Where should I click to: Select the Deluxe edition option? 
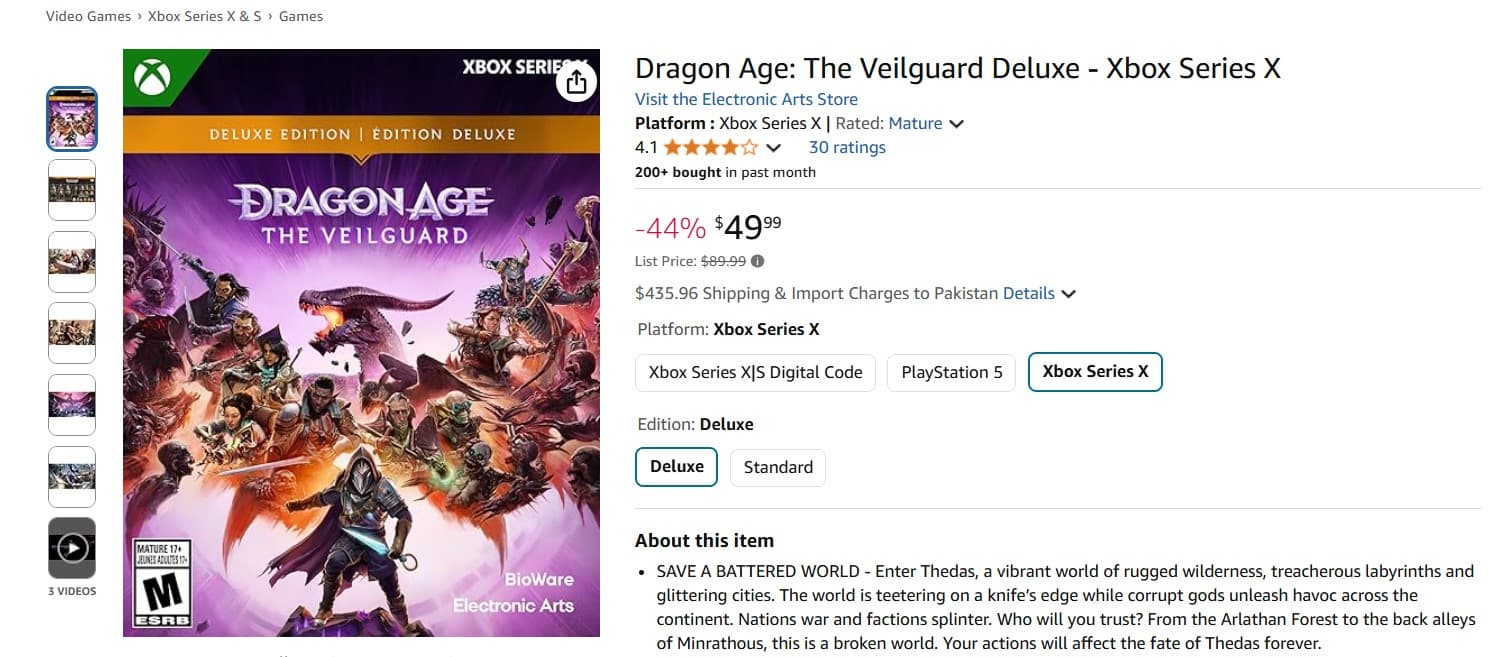pos(676,466)
